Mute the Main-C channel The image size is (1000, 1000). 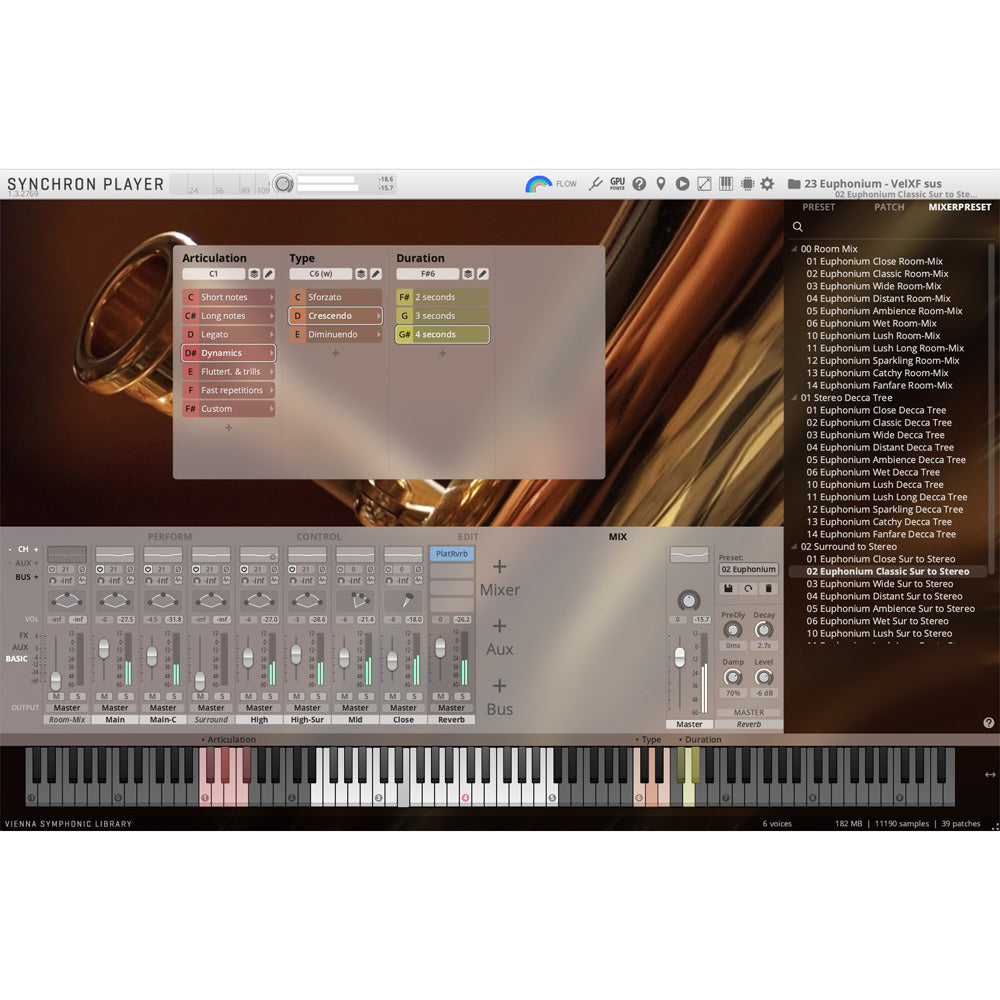coord(152,696)
